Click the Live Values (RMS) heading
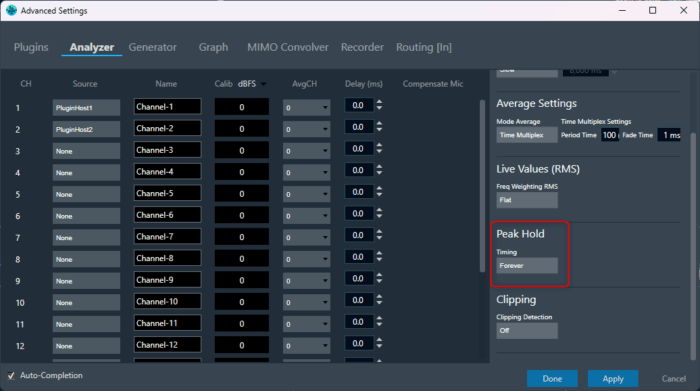700x391 pixels. [x=538, y=169]
